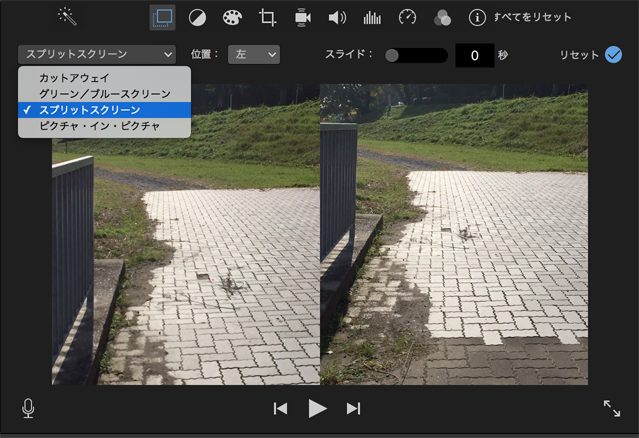The image size is (639, 438).
Task: Choose カットアウェイ from the menu
Action: click(104, 78)
